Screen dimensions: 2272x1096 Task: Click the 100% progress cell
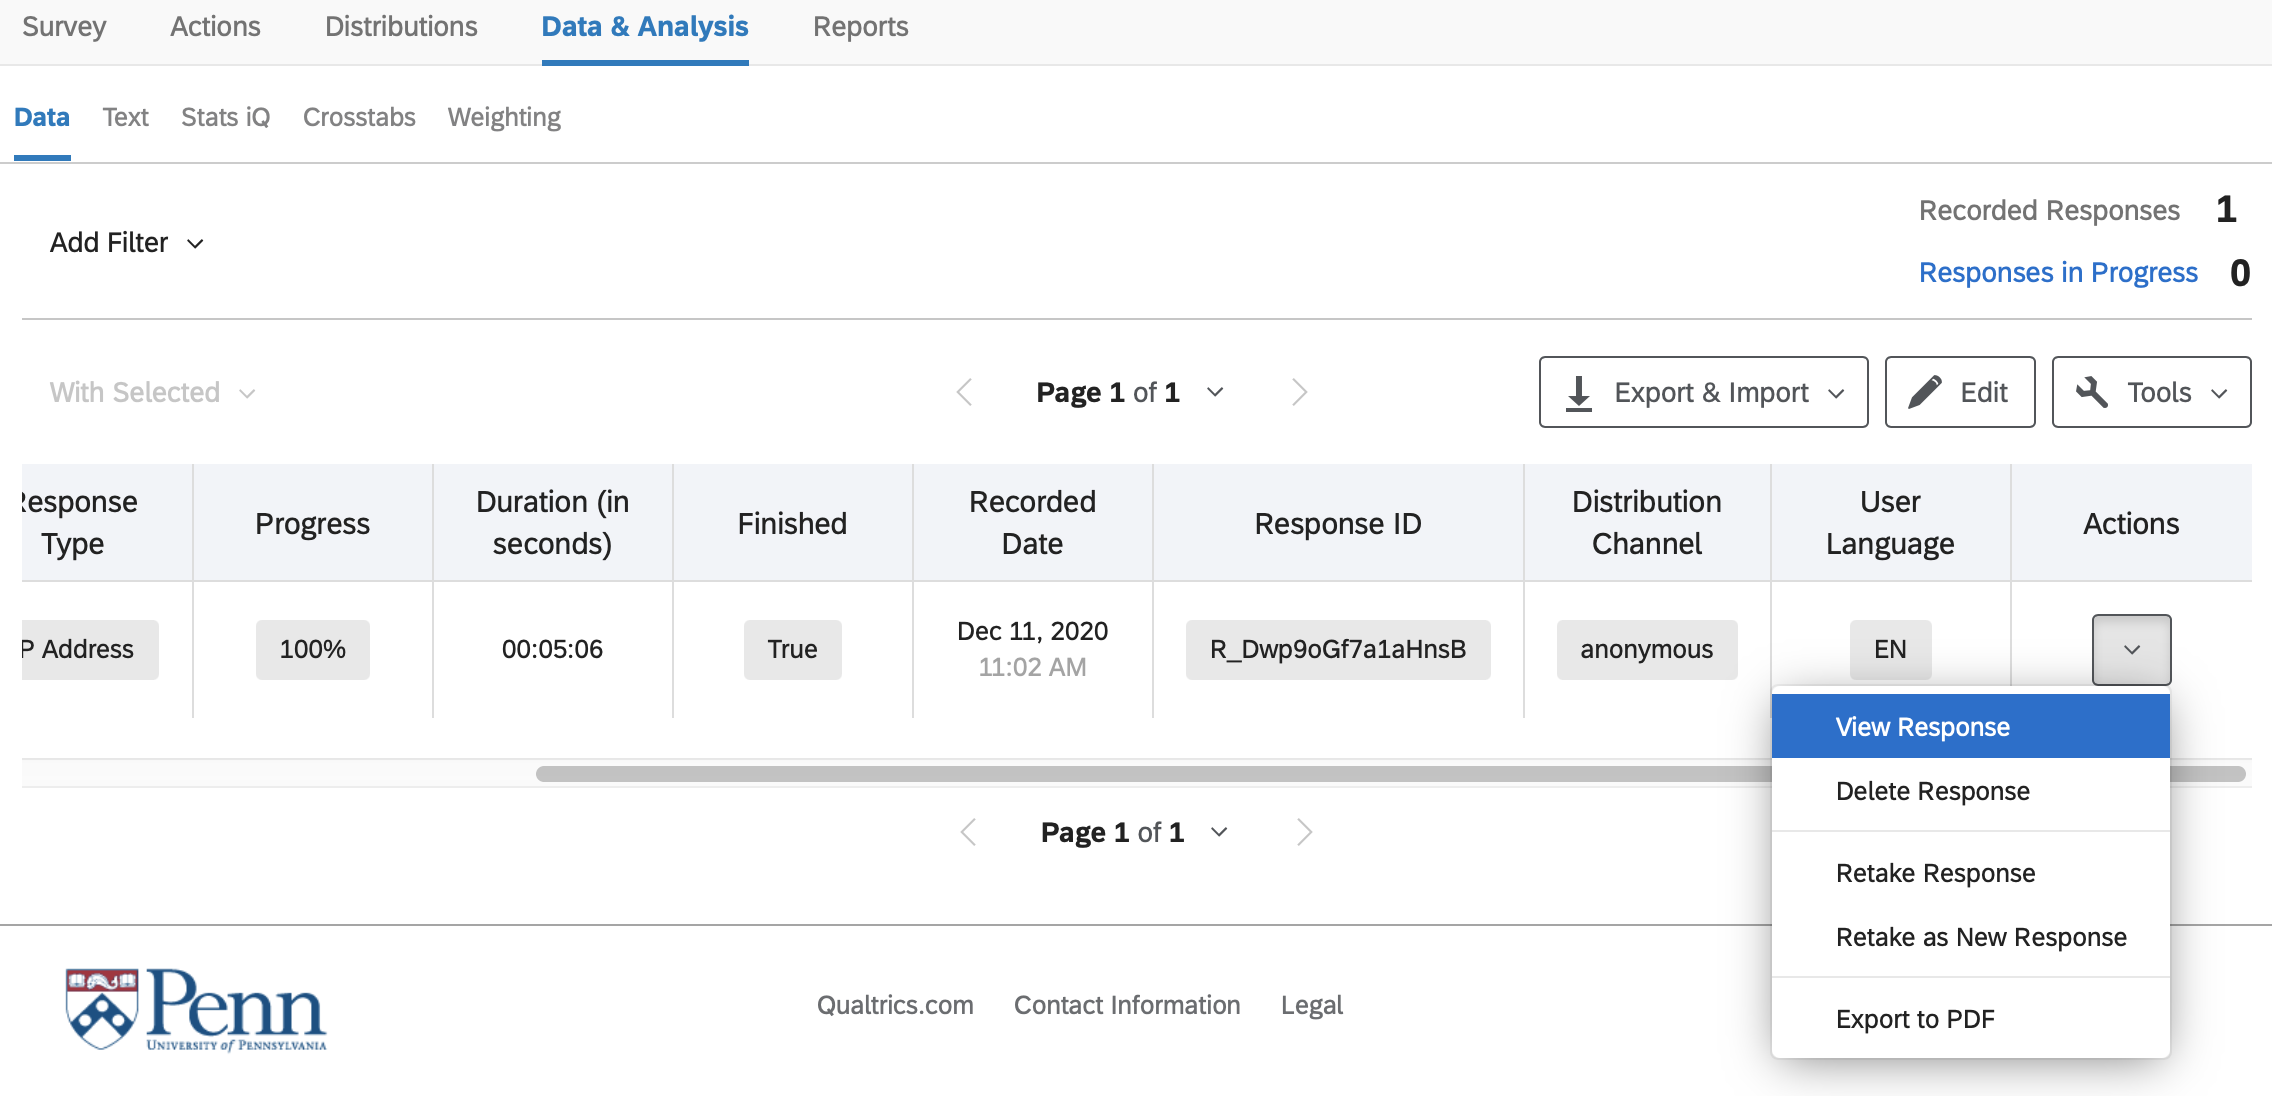tap(312, 649)
